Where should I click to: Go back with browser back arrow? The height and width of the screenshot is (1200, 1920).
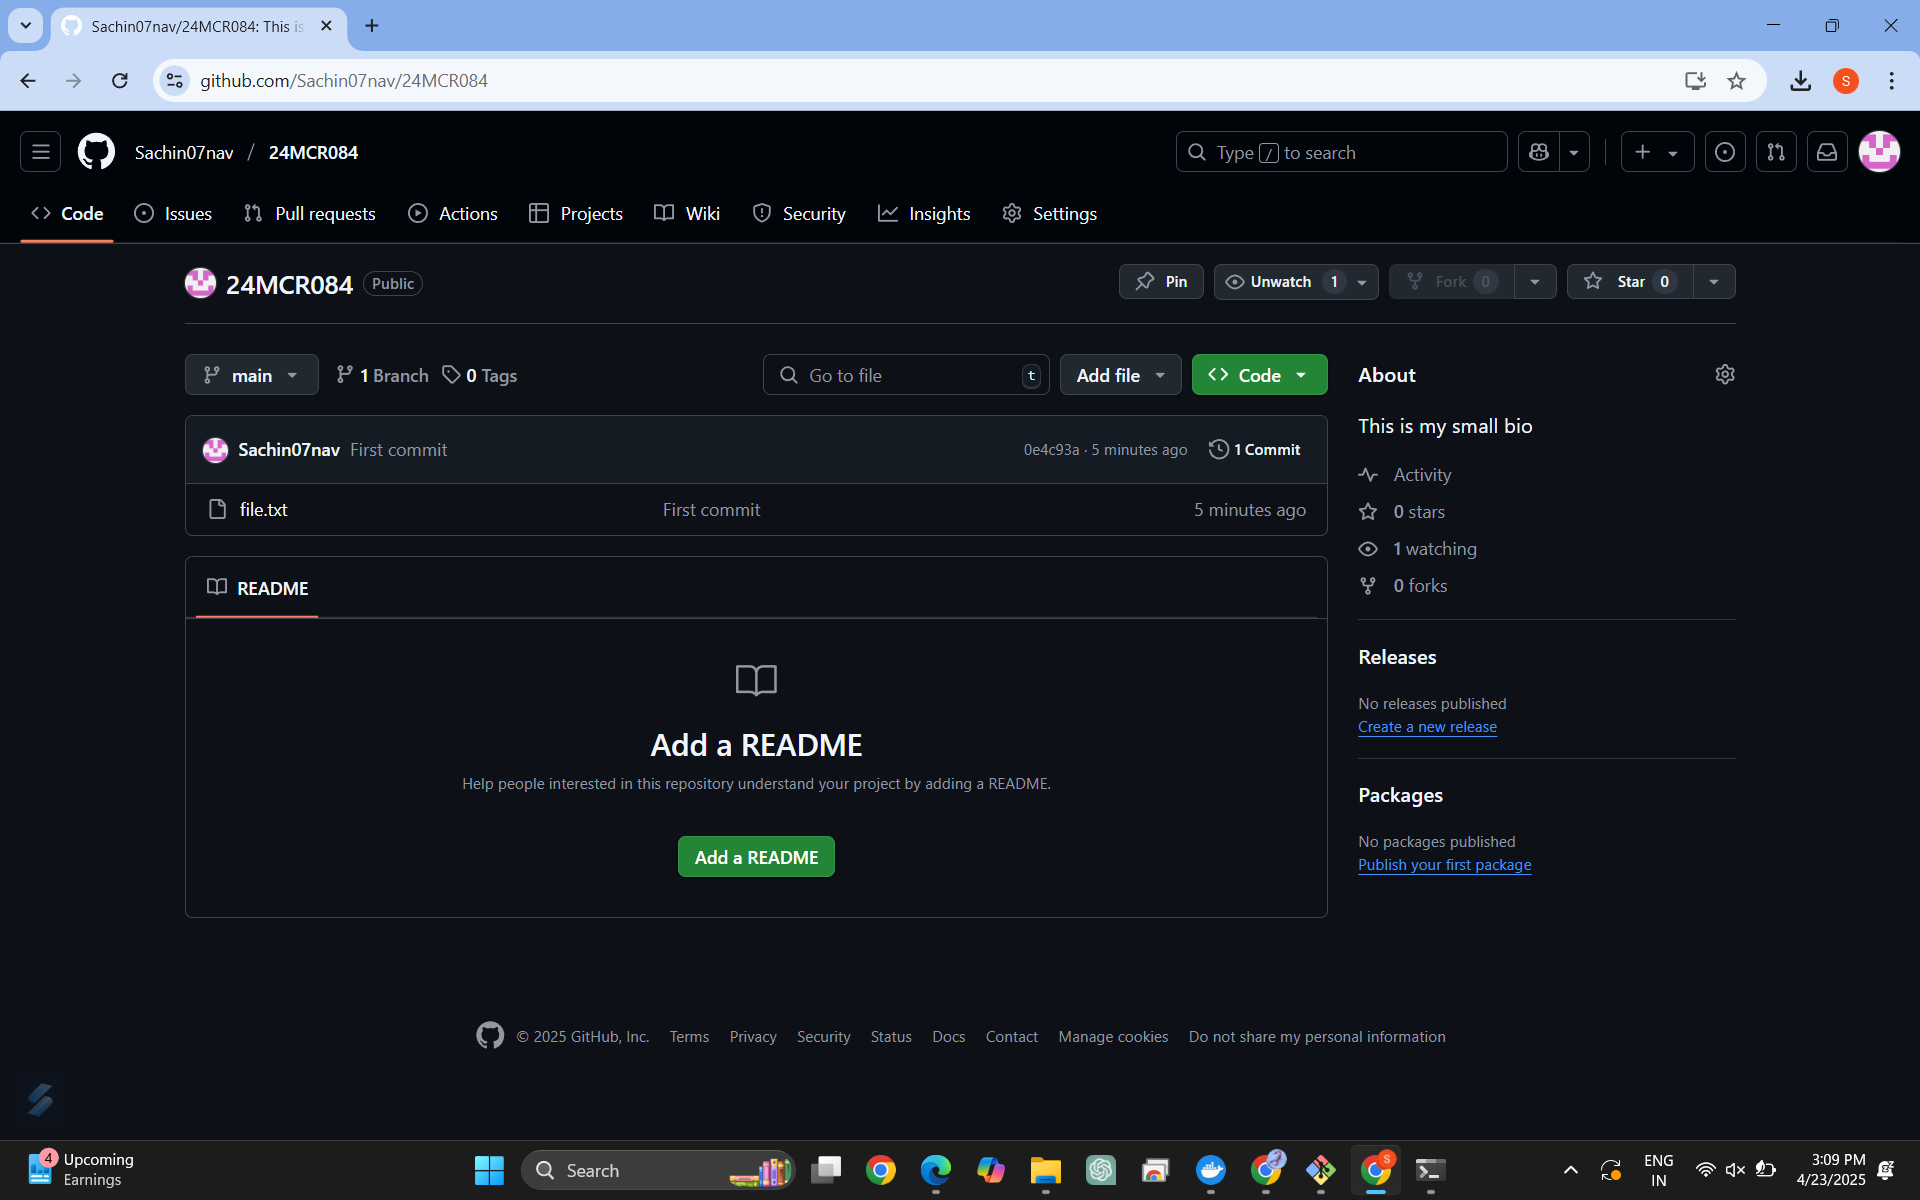coord(28,81)
